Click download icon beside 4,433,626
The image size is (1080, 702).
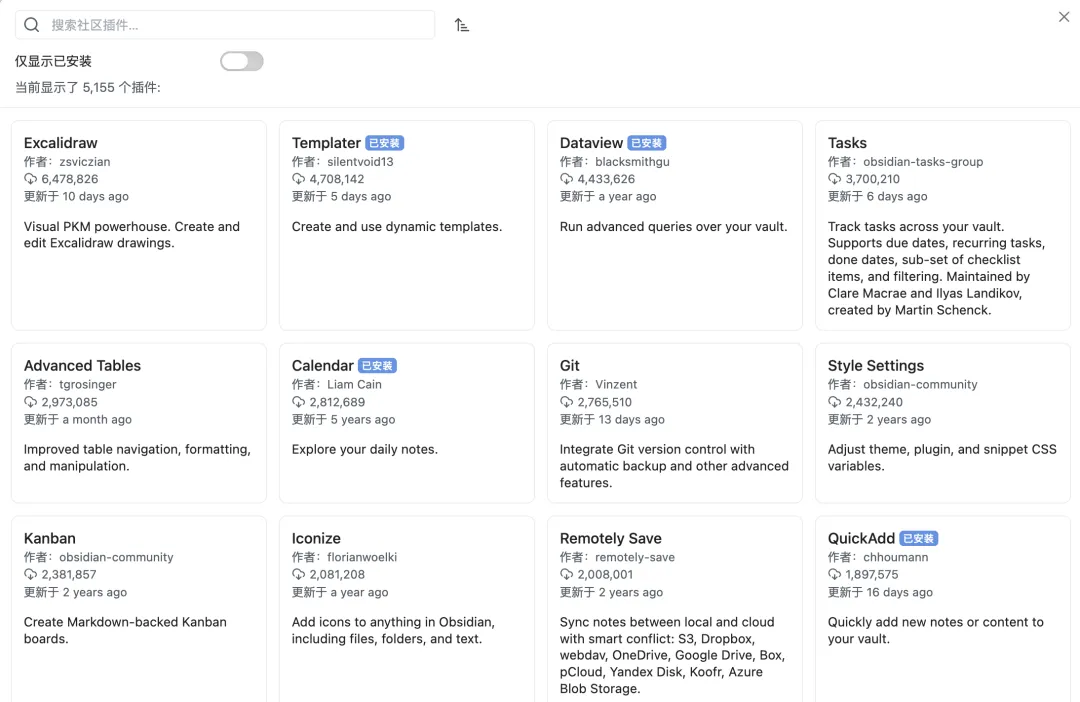tap(566, 179)
